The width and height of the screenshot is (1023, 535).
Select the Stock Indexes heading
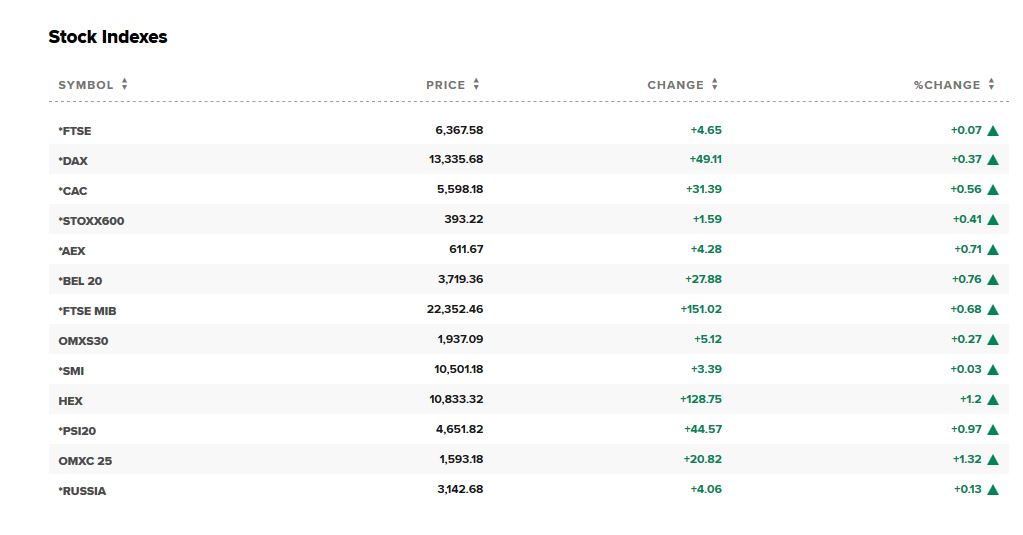[x=108, y=37]
